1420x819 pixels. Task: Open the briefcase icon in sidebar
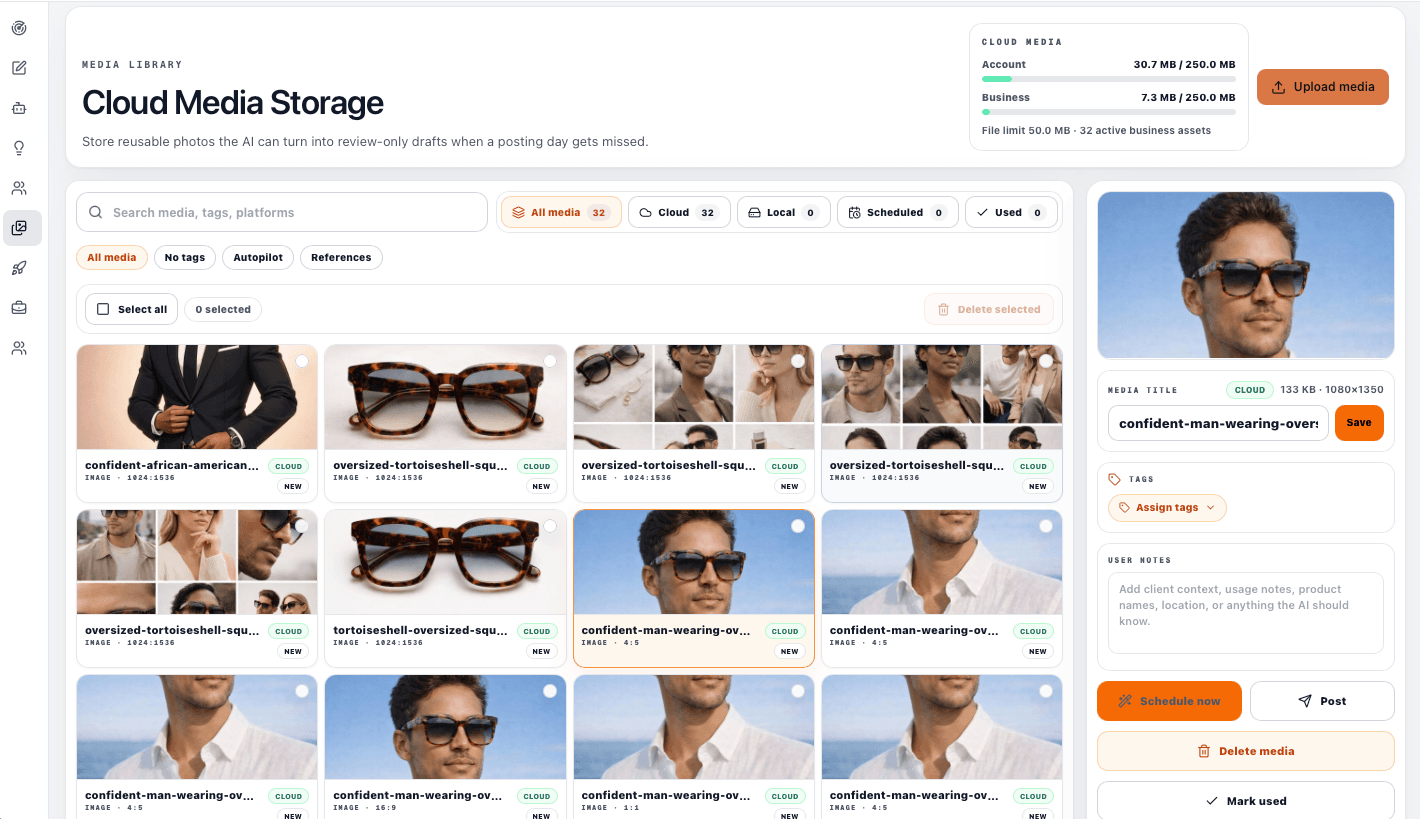19,308
